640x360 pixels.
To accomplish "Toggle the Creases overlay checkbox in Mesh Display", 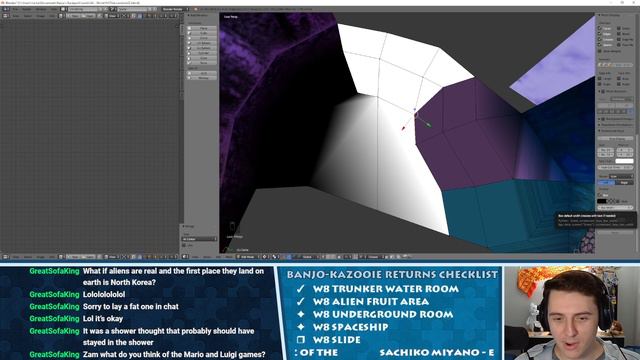I will [x=600, y=39].
